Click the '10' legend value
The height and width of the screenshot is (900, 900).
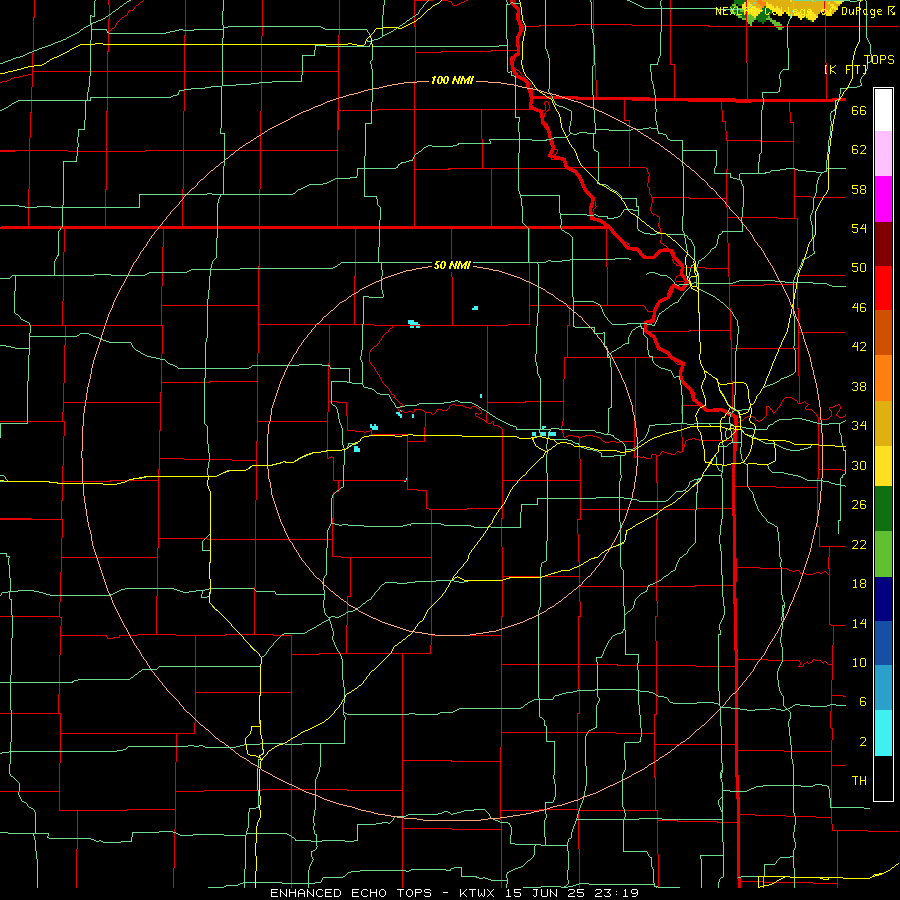tap(859, 663)
